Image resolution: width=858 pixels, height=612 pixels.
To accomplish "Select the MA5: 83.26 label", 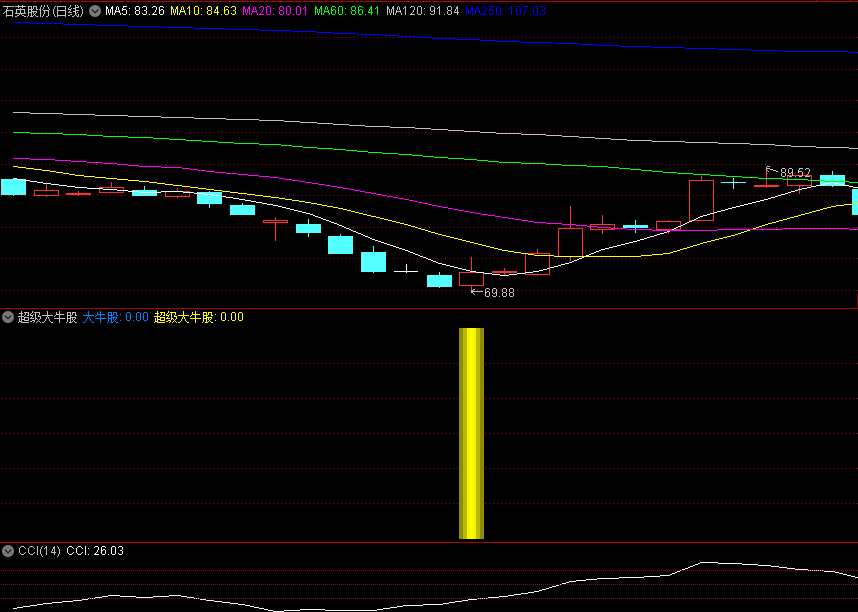I will pos(135,11).
